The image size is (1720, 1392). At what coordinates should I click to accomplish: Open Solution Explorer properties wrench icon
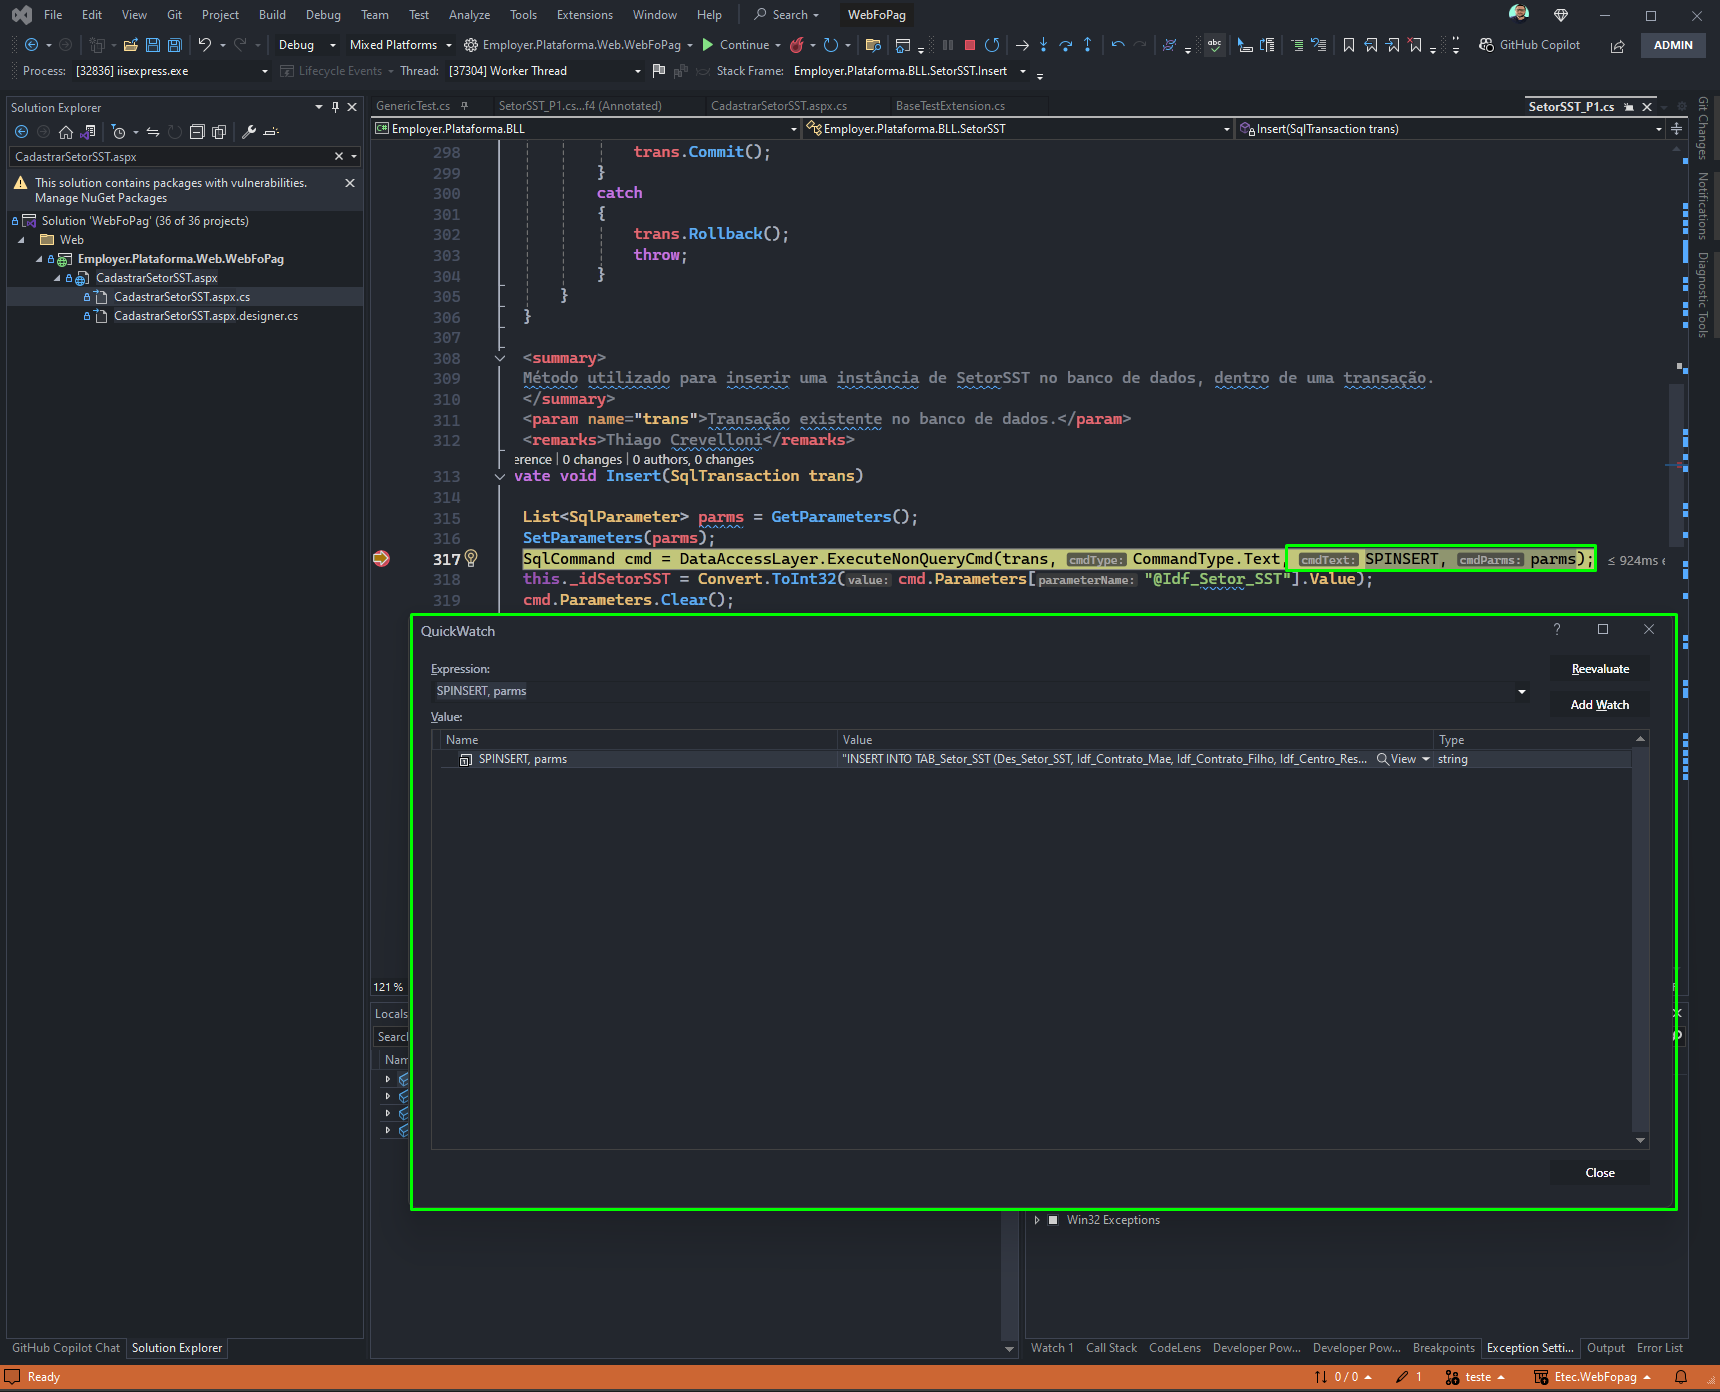pyautogui.click(x=249, y=132)
